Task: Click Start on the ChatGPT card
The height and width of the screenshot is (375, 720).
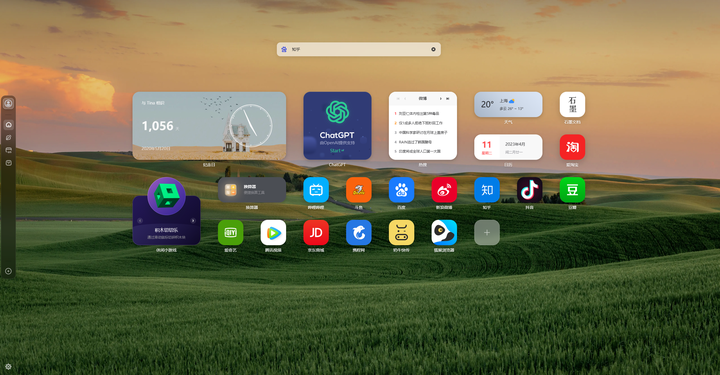Action: 337,151
